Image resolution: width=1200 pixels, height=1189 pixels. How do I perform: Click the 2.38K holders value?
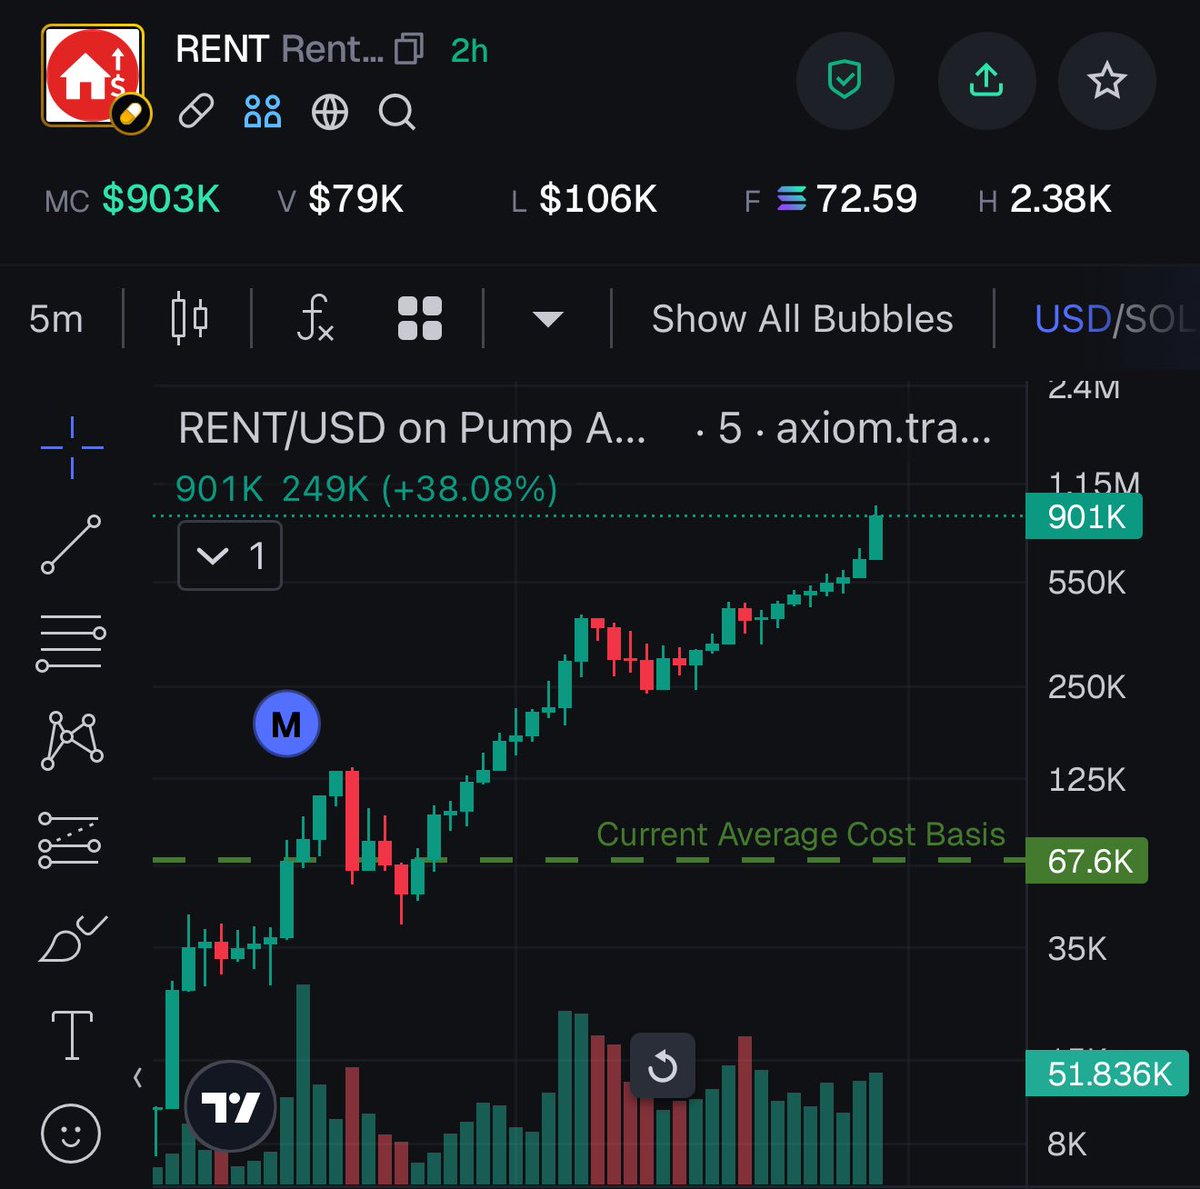tap(1061, 199)
